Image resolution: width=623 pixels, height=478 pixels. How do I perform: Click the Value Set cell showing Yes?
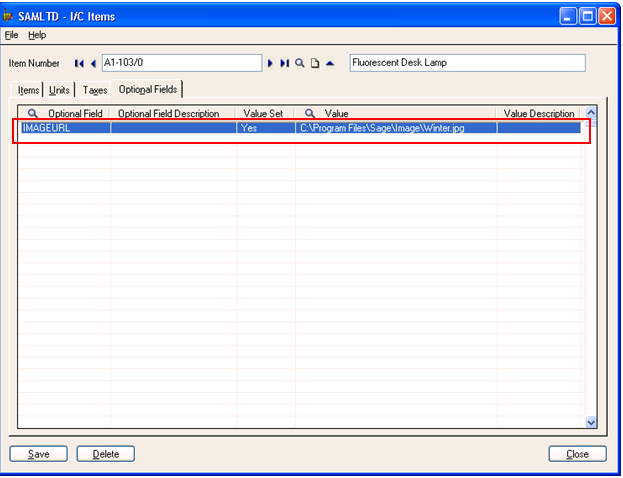265,128
